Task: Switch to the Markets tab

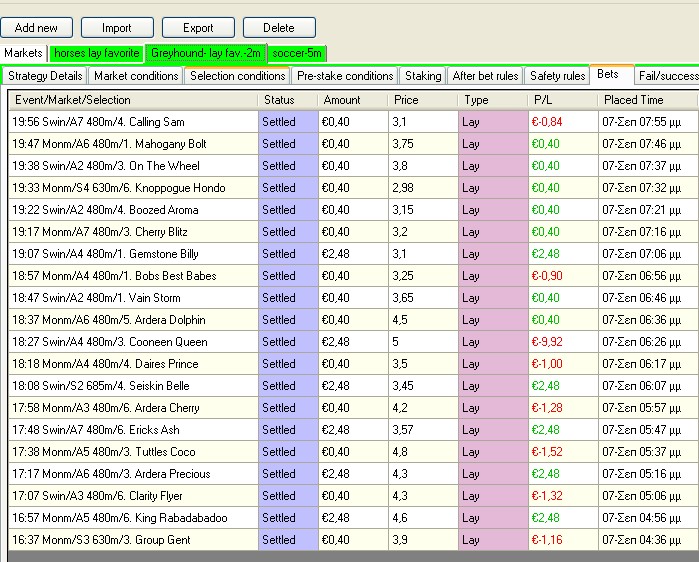Action: (x=23, y=53)
